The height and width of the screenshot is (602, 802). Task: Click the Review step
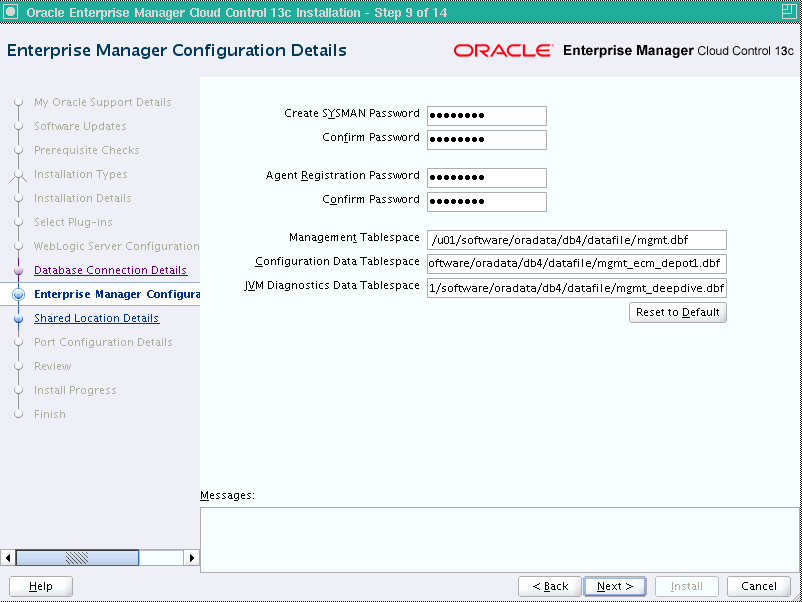click(53, 366)
